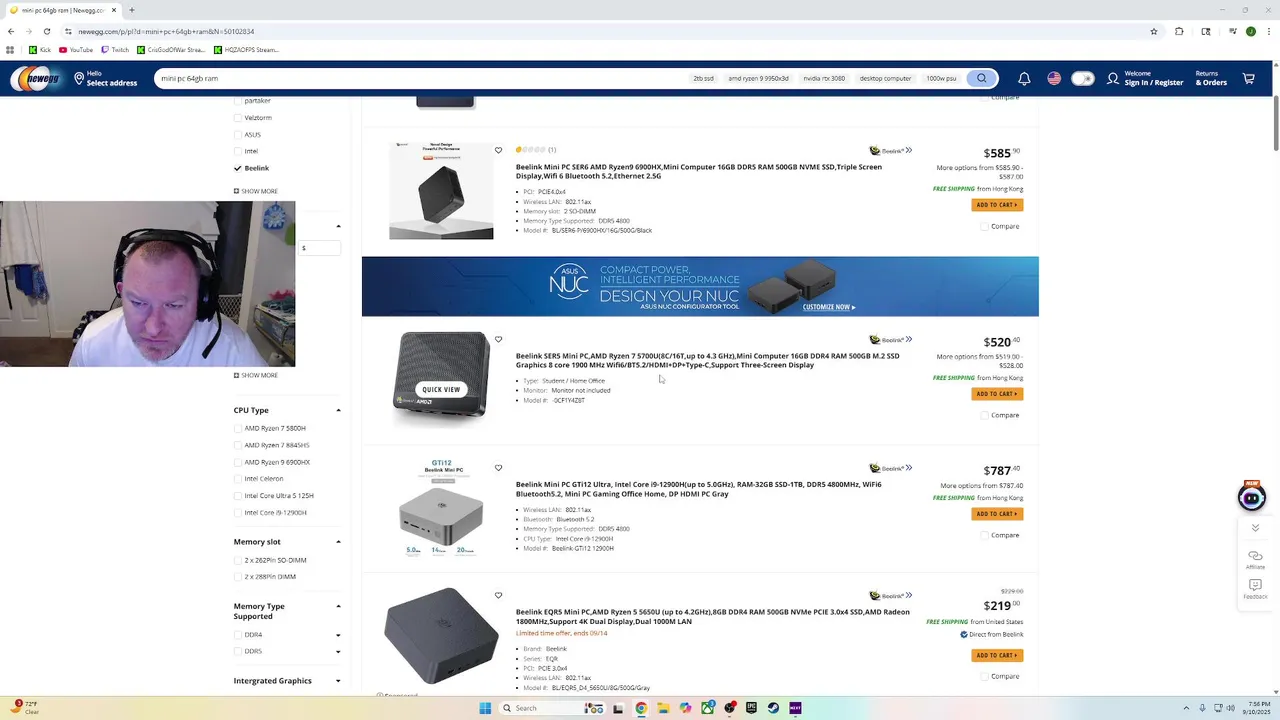This screenshot has width=1280, height=720.
Task: Open Sign In / Register link
Action: (1146, 78)
